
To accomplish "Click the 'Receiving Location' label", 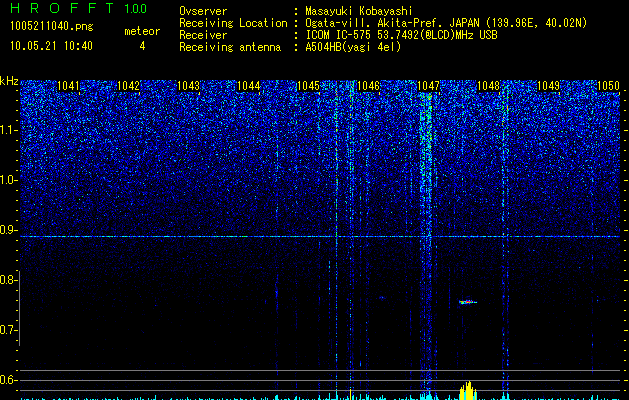I will (233, 23).
